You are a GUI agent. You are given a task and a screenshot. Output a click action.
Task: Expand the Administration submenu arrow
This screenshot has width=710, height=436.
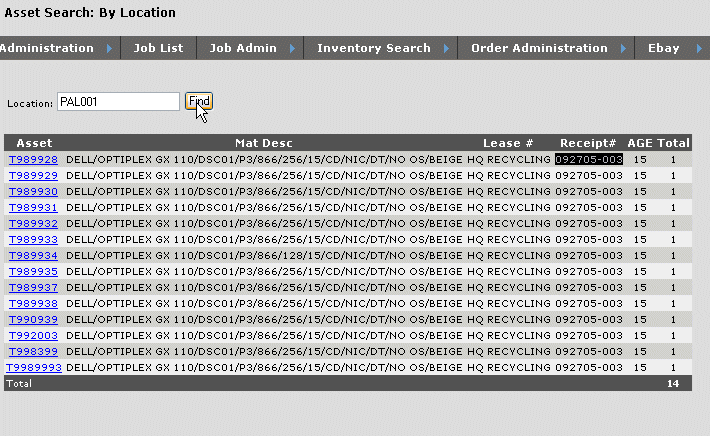(109, 48)
